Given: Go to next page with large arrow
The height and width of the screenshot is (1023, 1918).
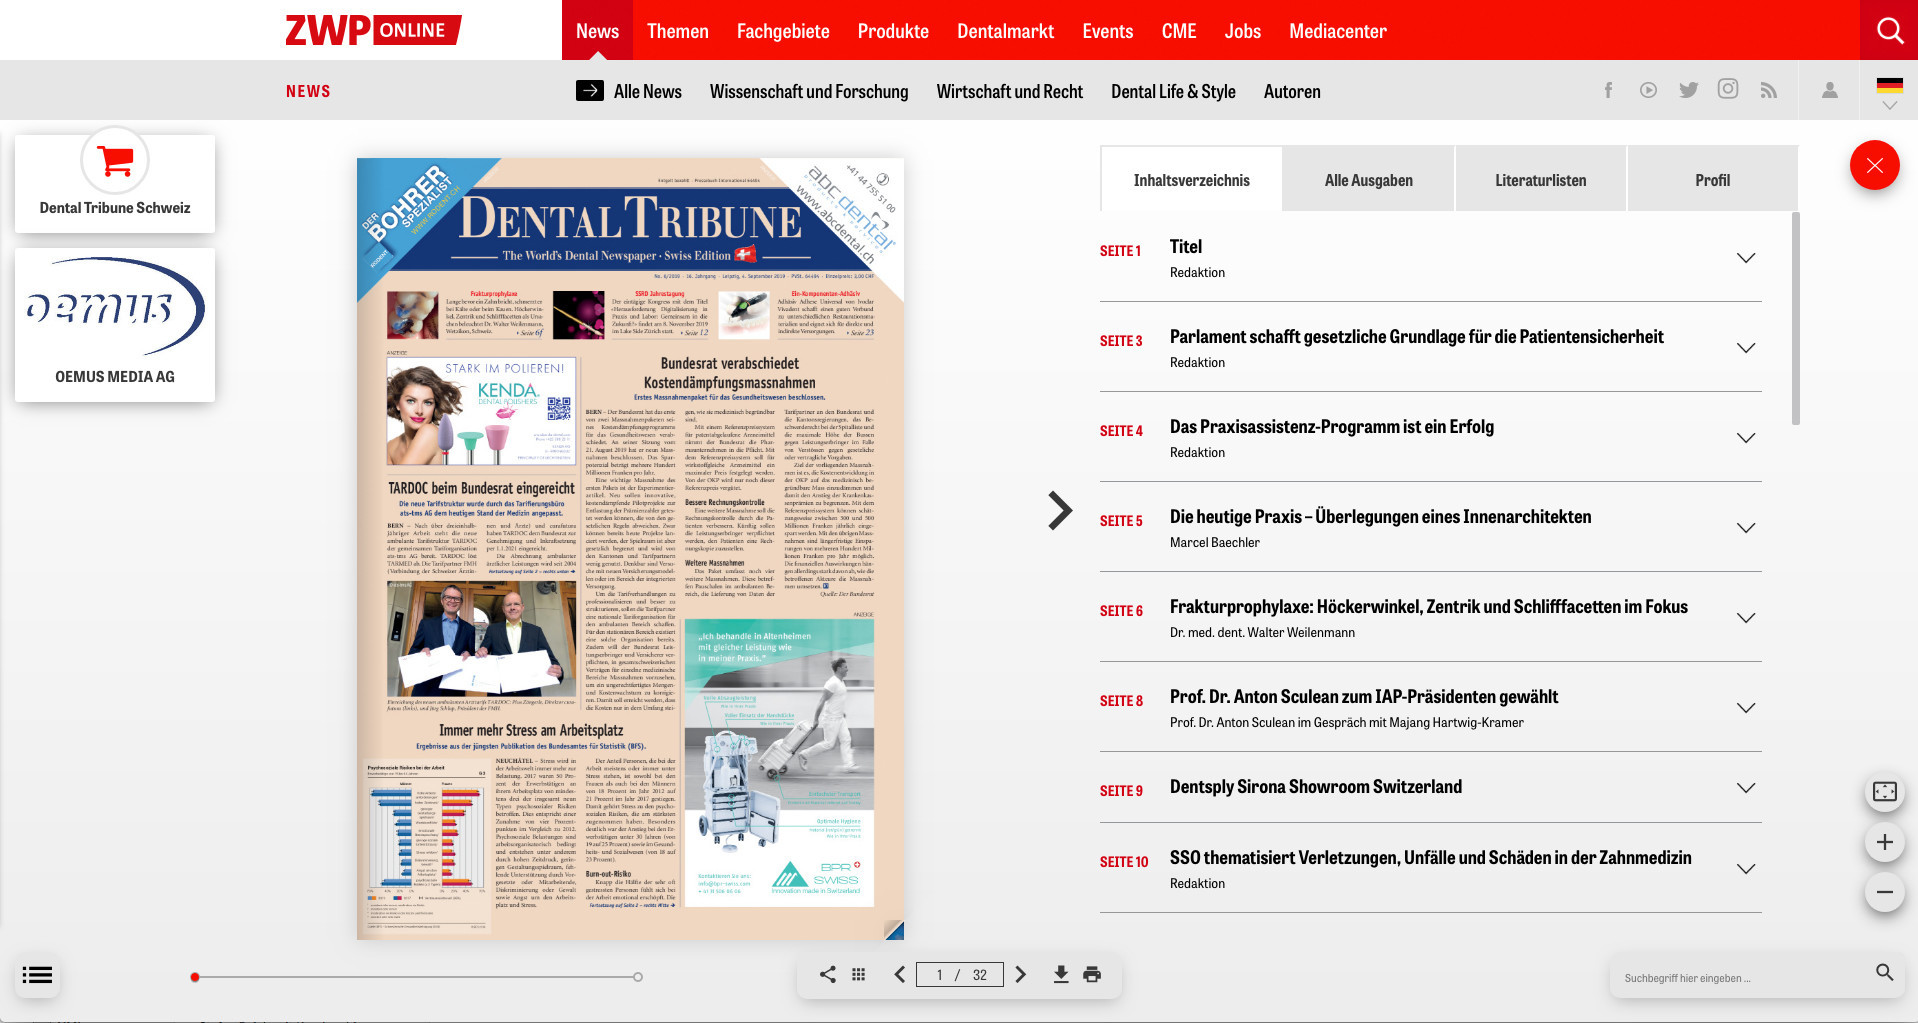Looking at the screenshot, I should pos(1060,511).
